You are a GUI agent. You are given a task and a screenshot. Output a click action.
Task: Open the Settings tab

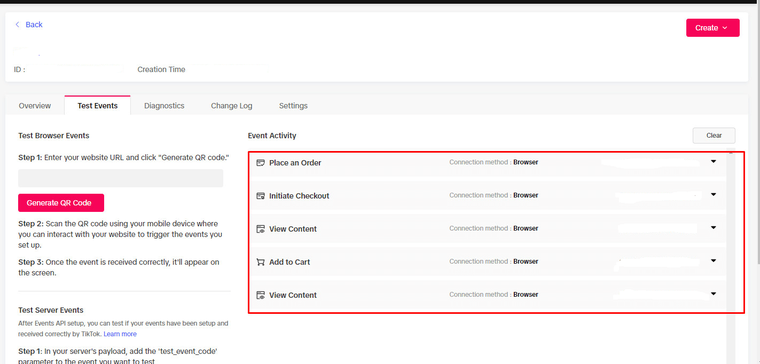tap(293, 106)
